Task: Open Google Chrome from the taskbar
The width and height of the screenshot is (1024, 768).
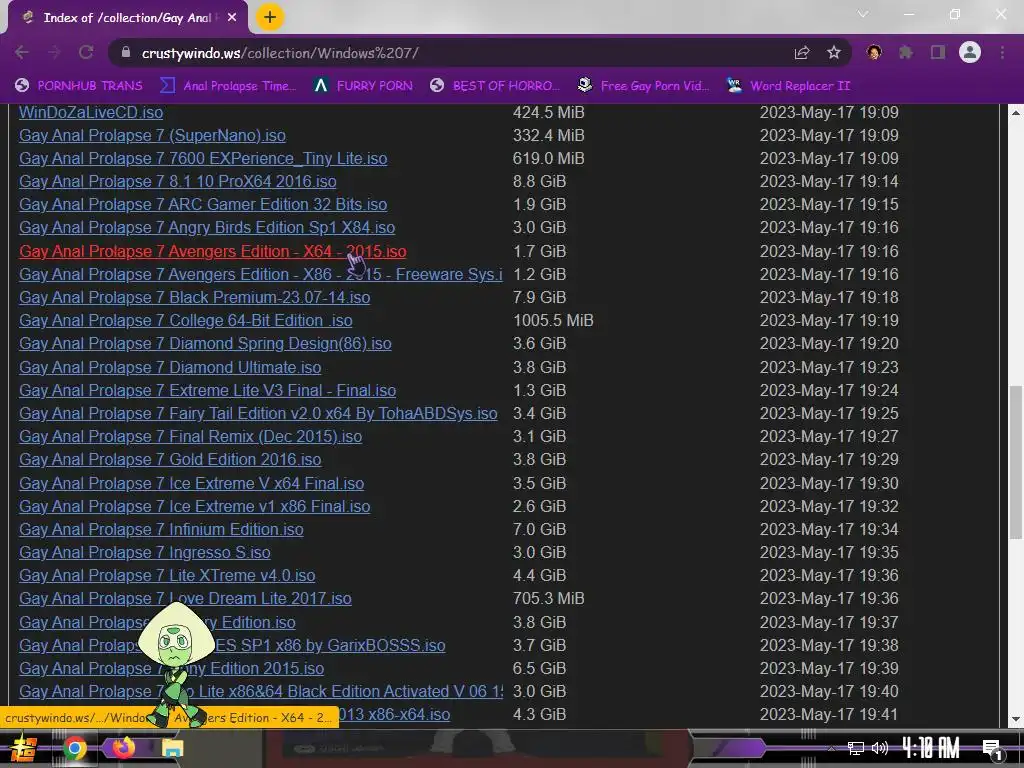Action: (x=75, y=748)
